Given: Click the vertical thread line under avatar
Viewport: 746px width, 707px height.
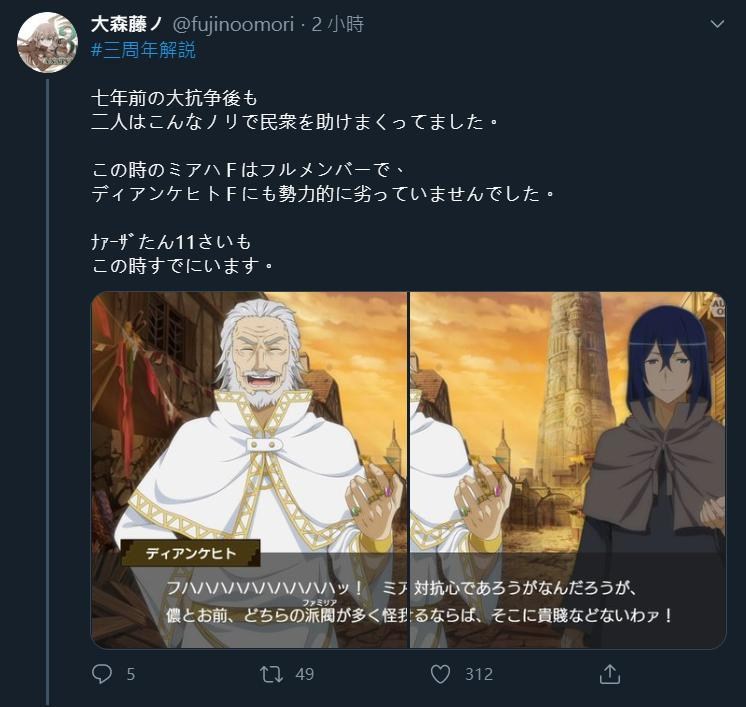Looking at the screenshot, I should click(x=48, y=392).
